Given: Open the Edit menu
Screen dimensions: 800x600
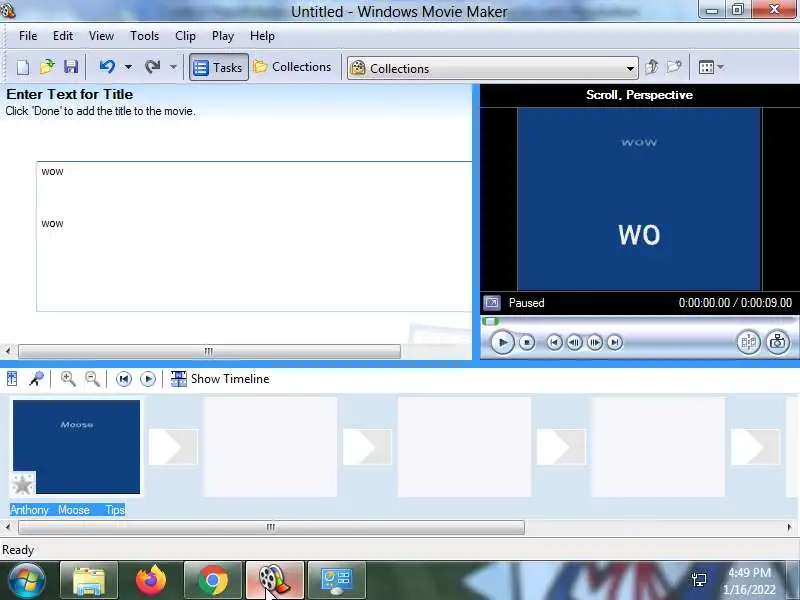Looking at the screenshot, I should pos(63,36).
